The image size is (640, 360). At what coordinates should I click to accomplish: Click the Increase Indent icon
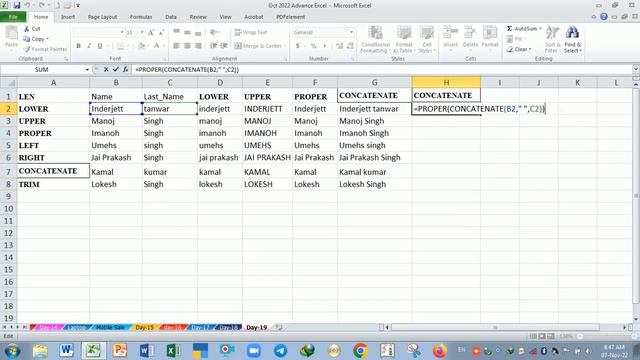pos(224,46)
